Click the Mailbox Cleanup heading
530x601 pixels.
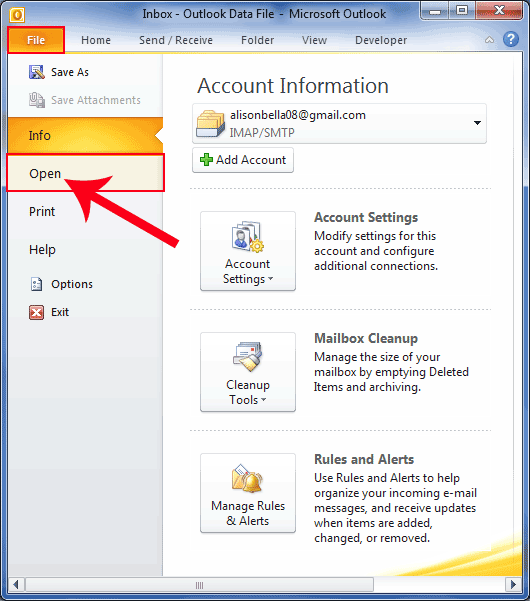point(366,338)
